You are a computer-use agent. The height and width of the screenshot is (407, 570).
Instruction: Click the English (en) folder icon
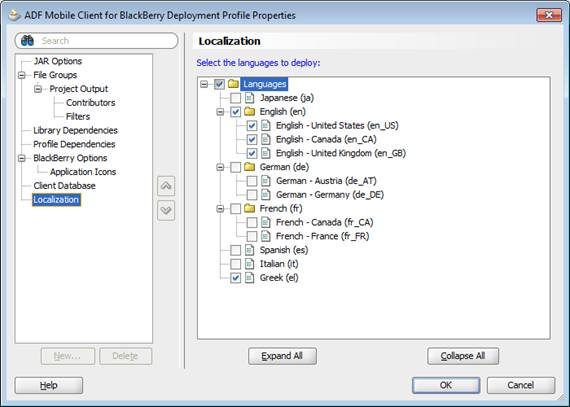click(x=249, y=112)
